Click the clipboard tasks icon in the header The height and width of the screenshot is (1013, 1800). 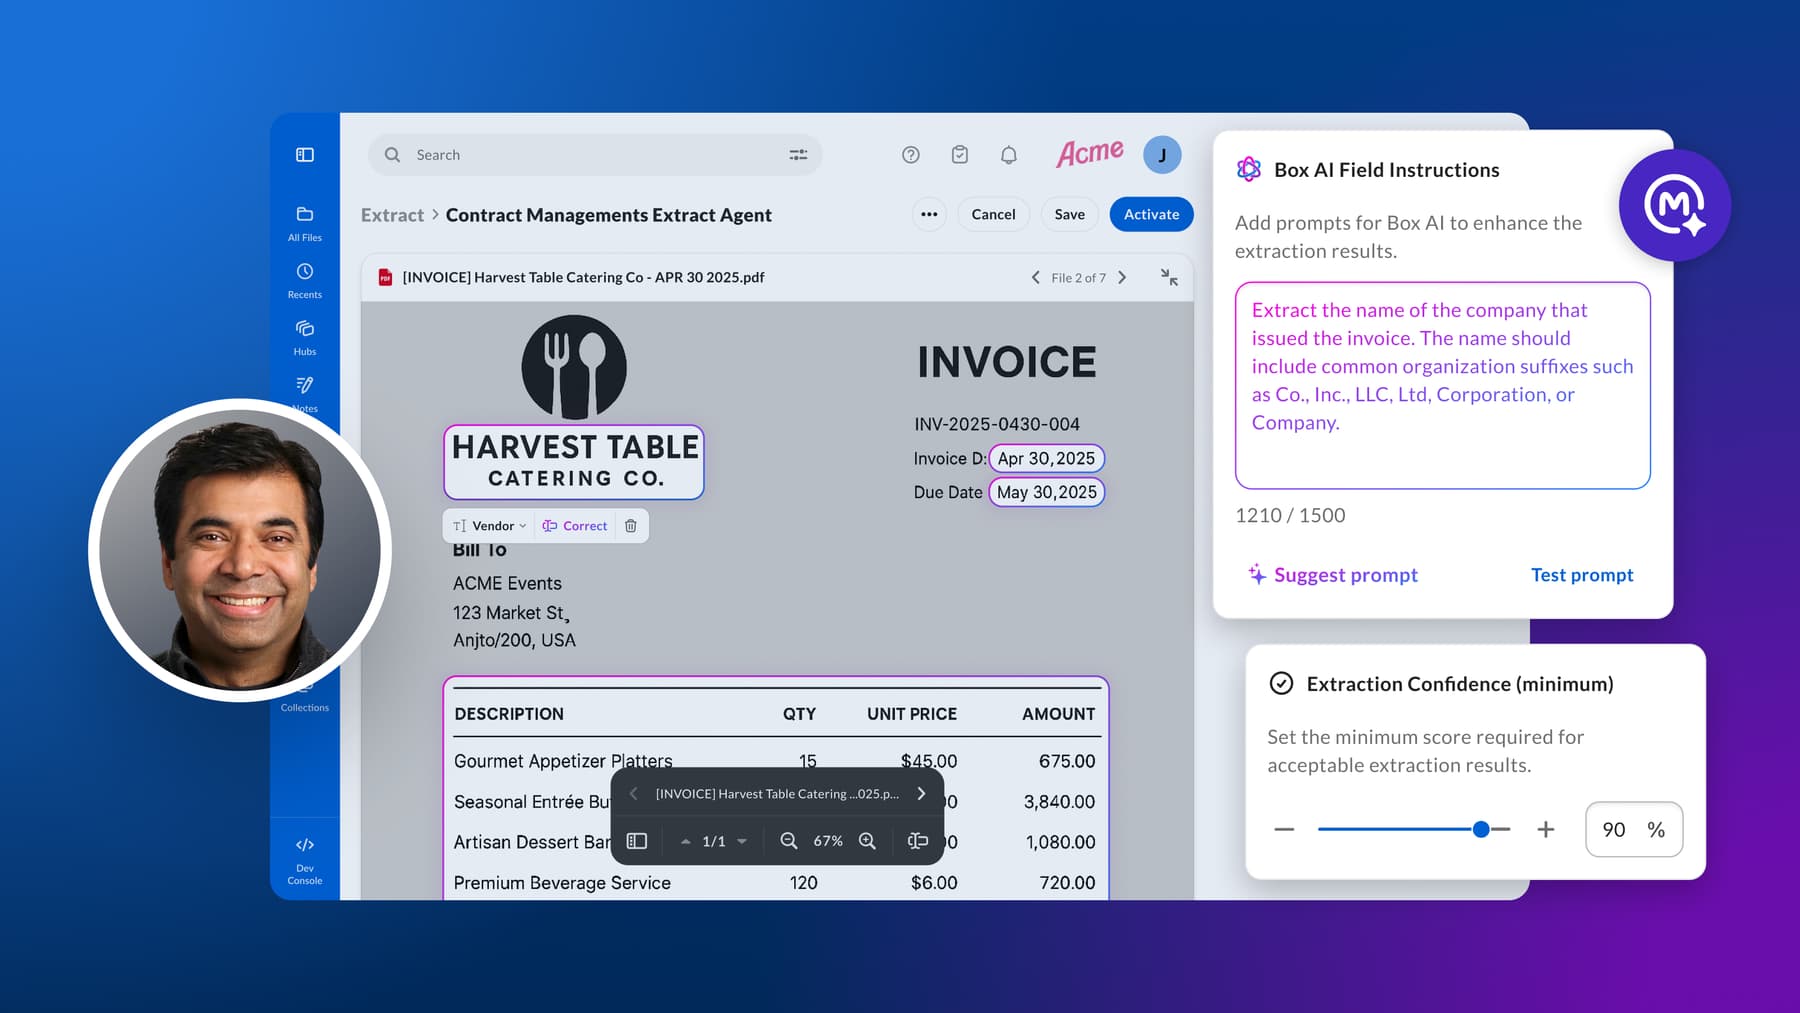959,154
